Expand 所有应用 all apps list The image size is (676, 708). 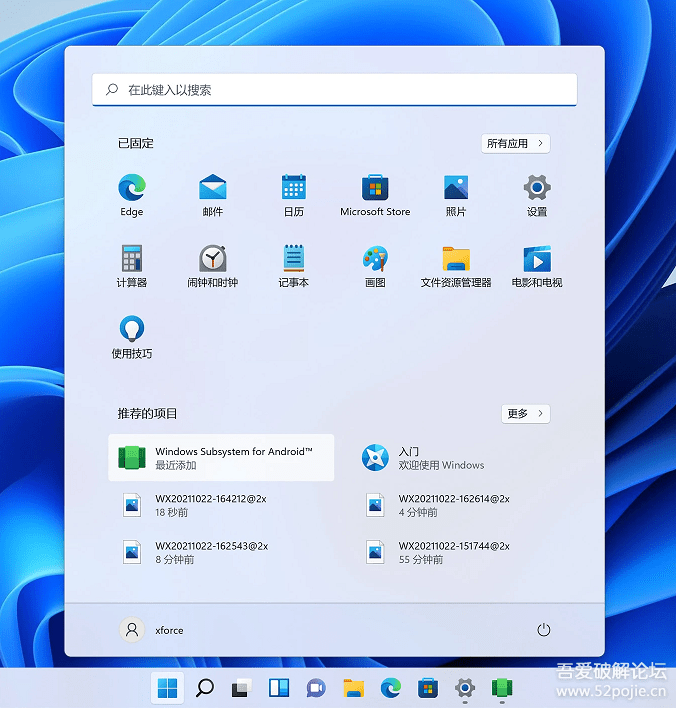[515, 144]
